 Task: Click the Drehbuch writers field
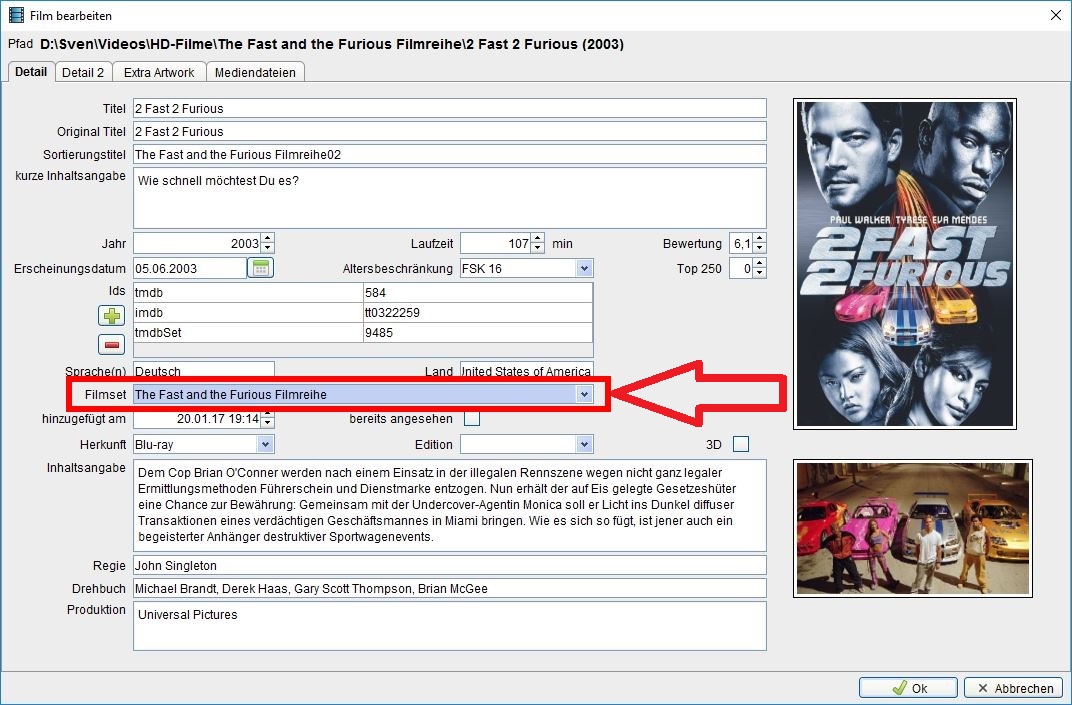[x=450, y=589]
